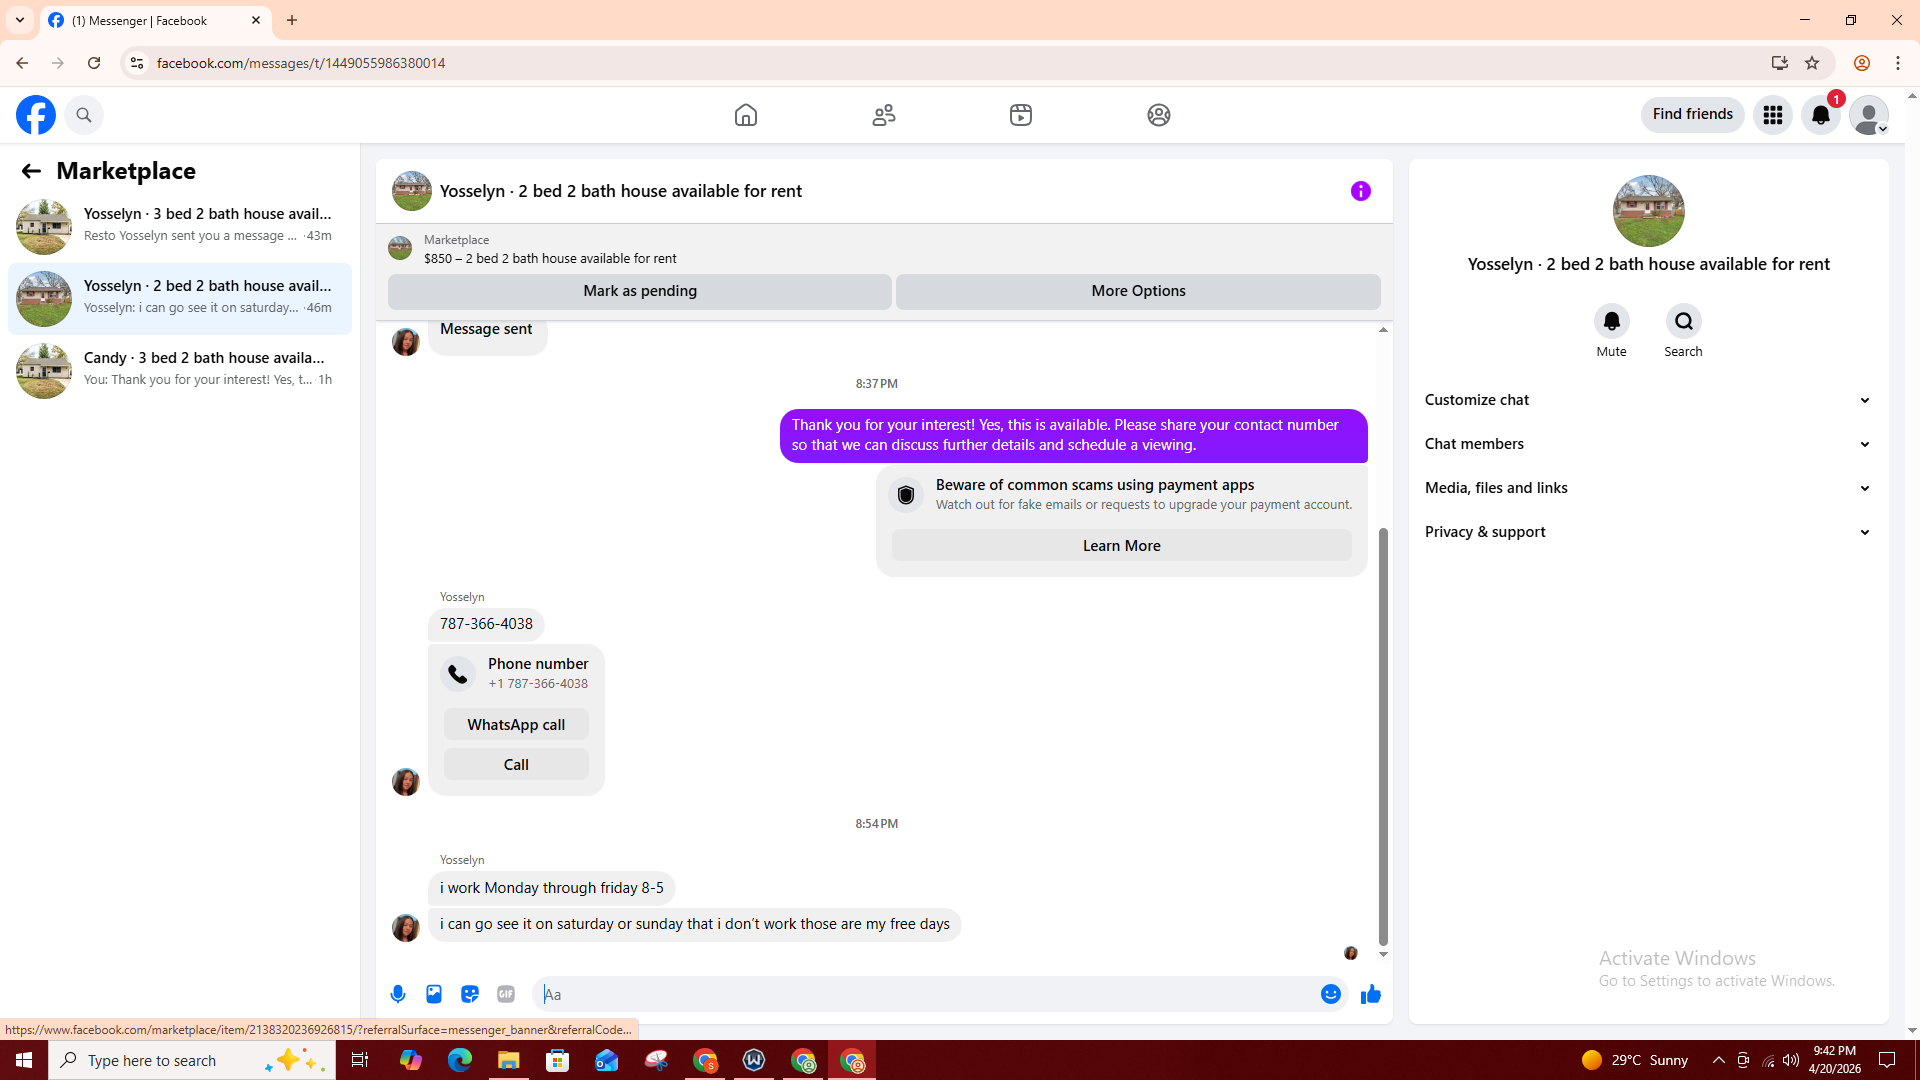Open the emoji picker
This screenshot has width=1920, height=1080.
[x=1331, y=994]
